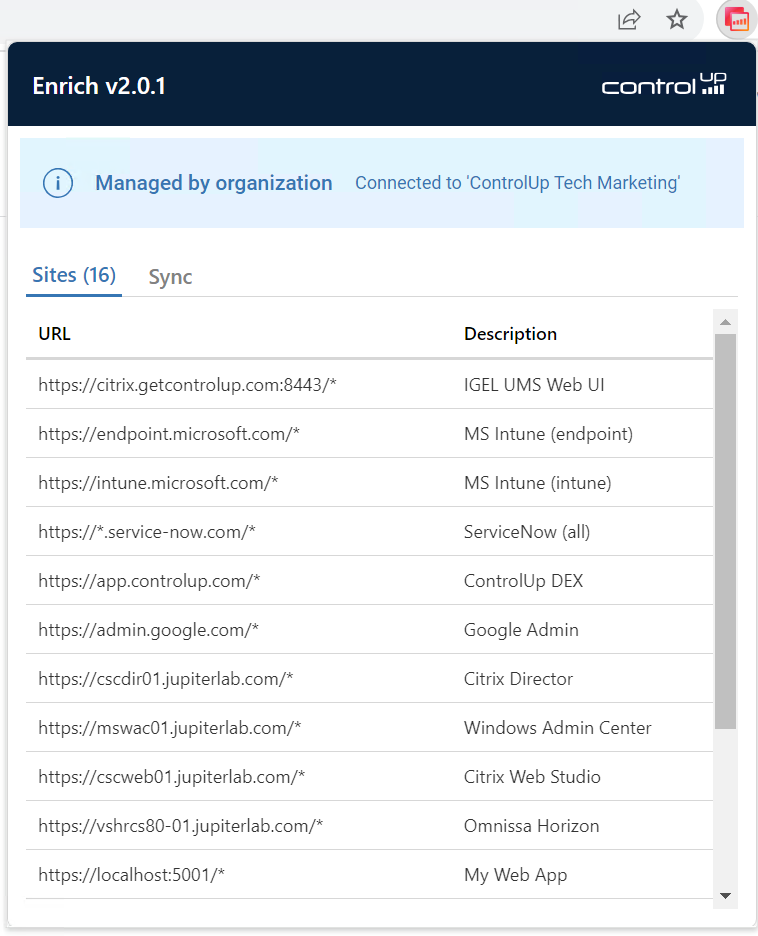The height and width of the screenshot is (936, 758).
Task: Click the sites list scrollbar thumb
Action: point(725,531)
